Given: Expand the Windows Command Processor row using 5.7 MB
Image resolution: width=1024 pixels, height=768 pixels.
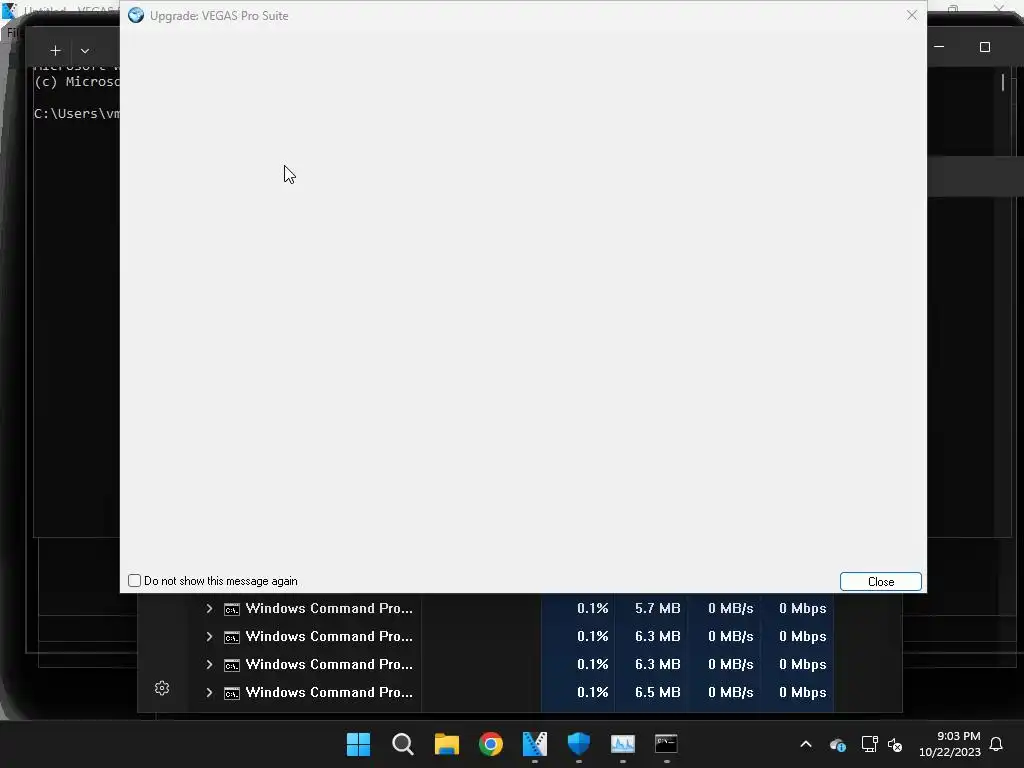Looking at the screenshot, I should [x=209, y=608].
